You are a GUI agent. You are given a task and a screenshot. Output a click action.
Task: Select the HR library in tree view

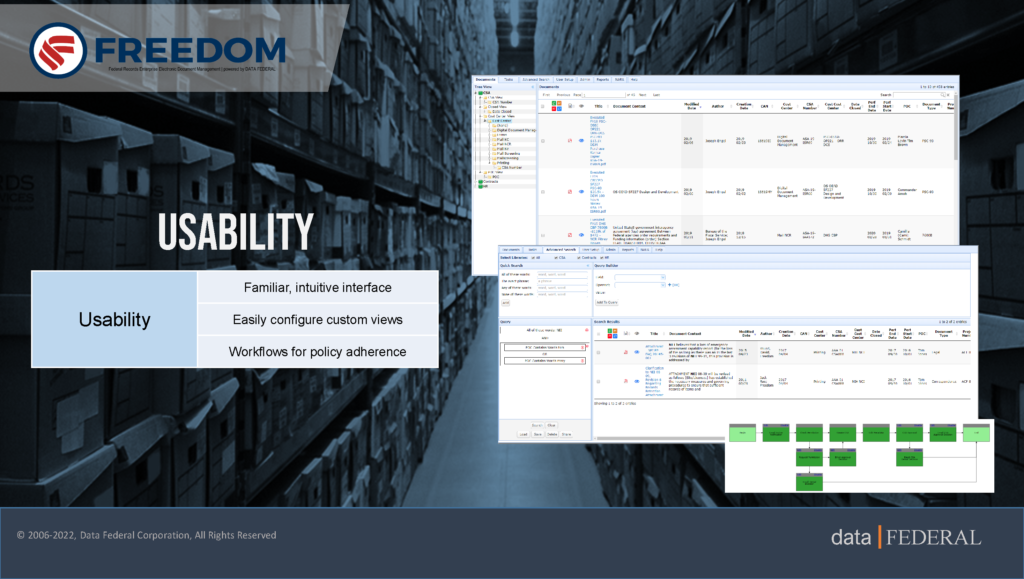click(x=485, y=186)
